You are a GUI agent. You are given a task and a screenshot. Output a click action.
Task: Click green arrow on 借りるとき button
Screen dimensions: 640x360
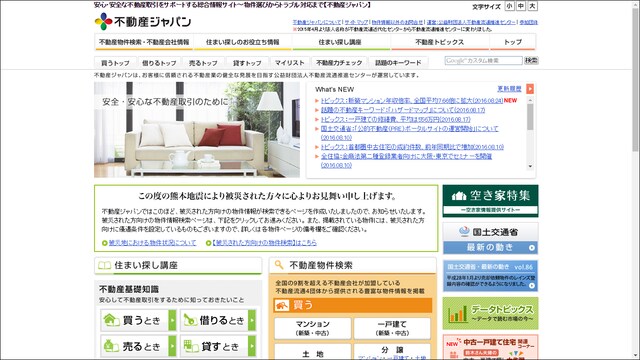252,320
